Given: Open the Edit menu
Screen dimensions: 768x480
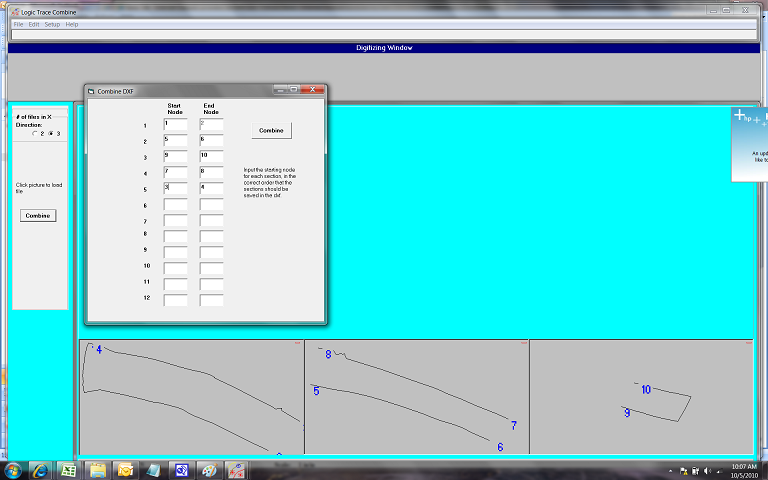Looking at the screenshot, I should coord(34,24).
